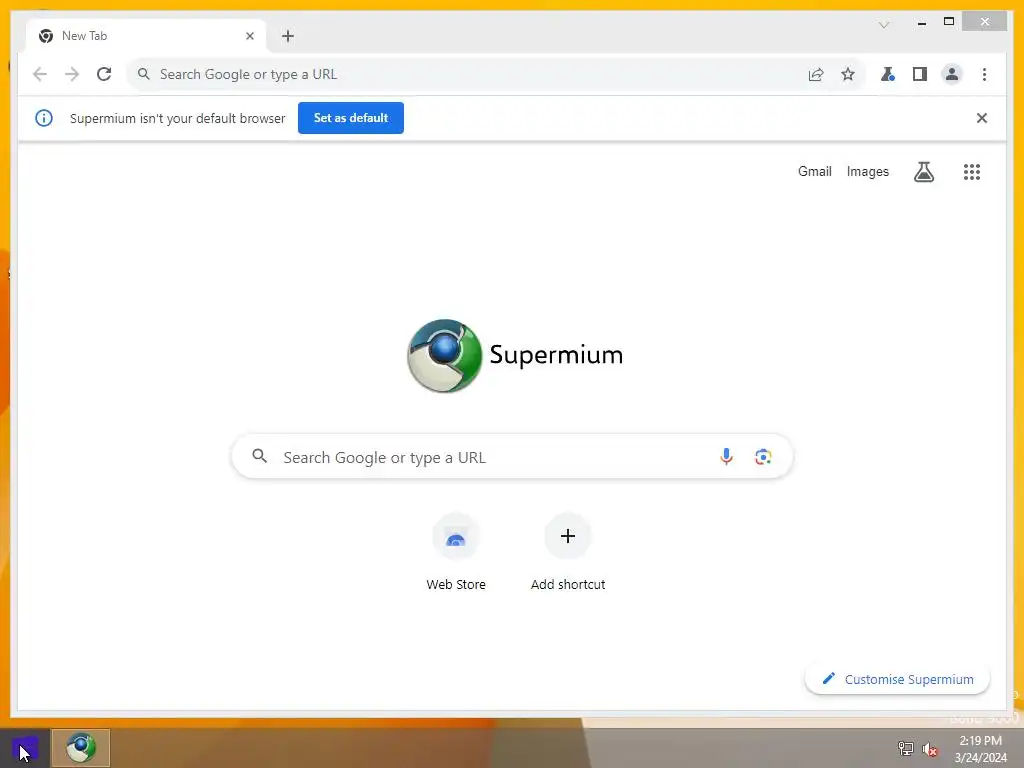1024x768 pixels.
Task: Open the share page icon in the address bar
Action: click(x=816, y=74)
